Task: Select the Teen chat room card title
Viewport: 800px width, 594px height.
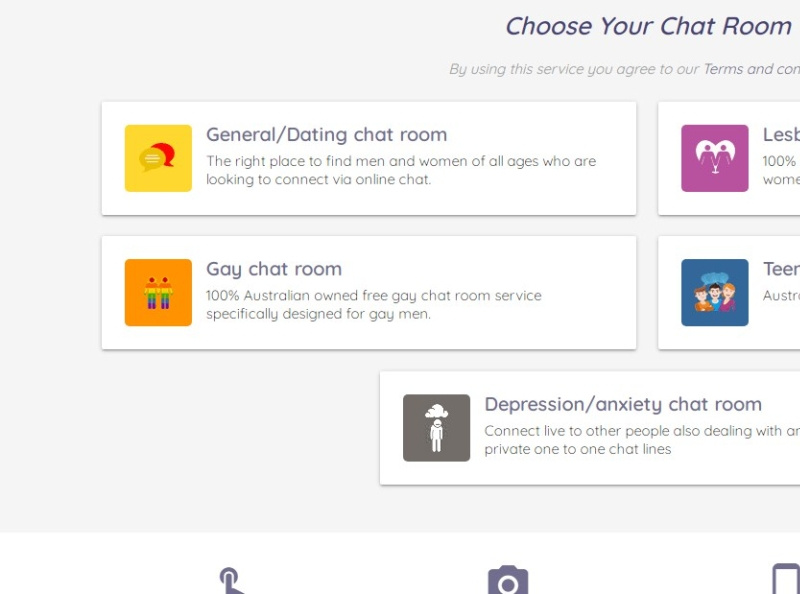Action: (x=781, y=269)
